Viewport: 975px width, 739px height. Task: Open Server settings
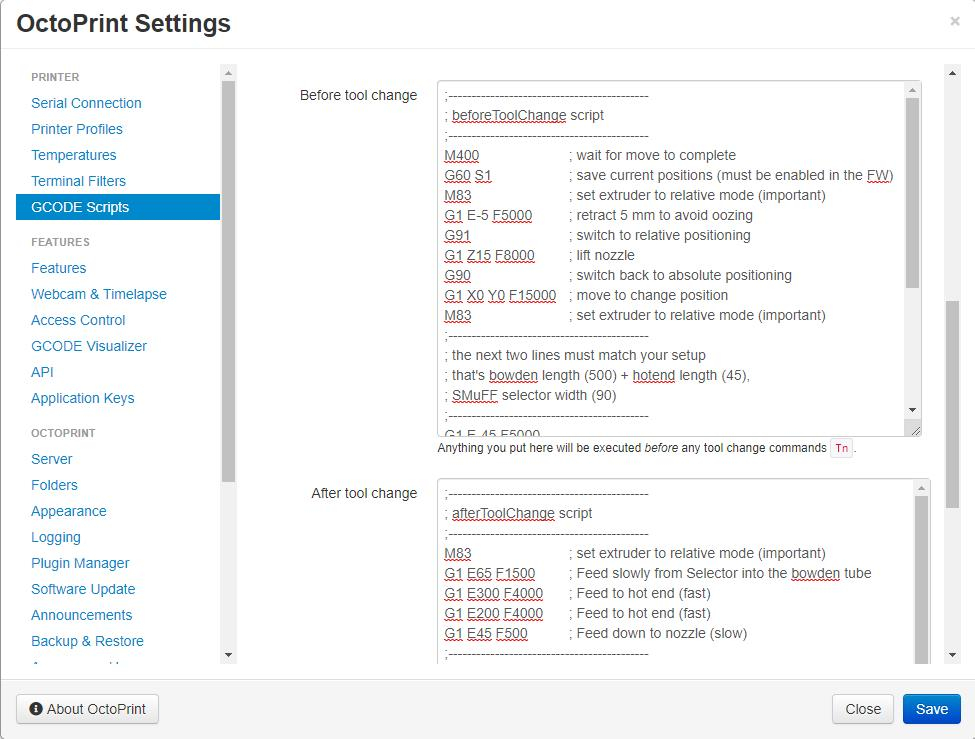click(52, 459)
